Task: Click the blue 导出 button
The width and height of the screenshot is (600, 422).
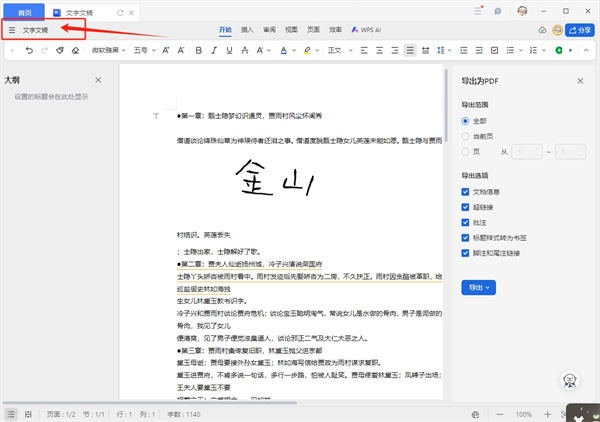Action: point(477,288)
